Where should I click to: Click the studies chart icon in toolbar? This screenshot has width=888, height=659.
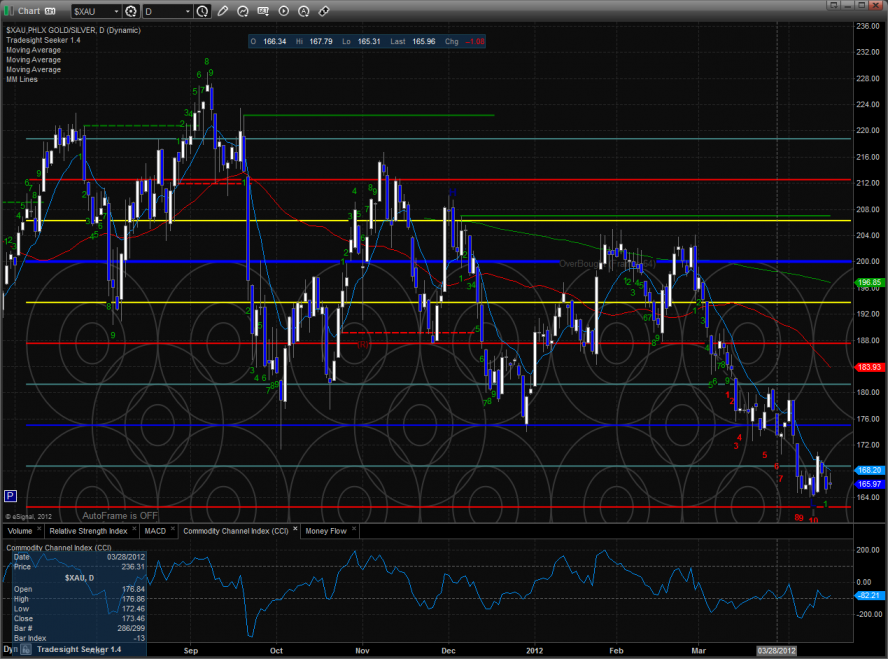pos(245,11)
